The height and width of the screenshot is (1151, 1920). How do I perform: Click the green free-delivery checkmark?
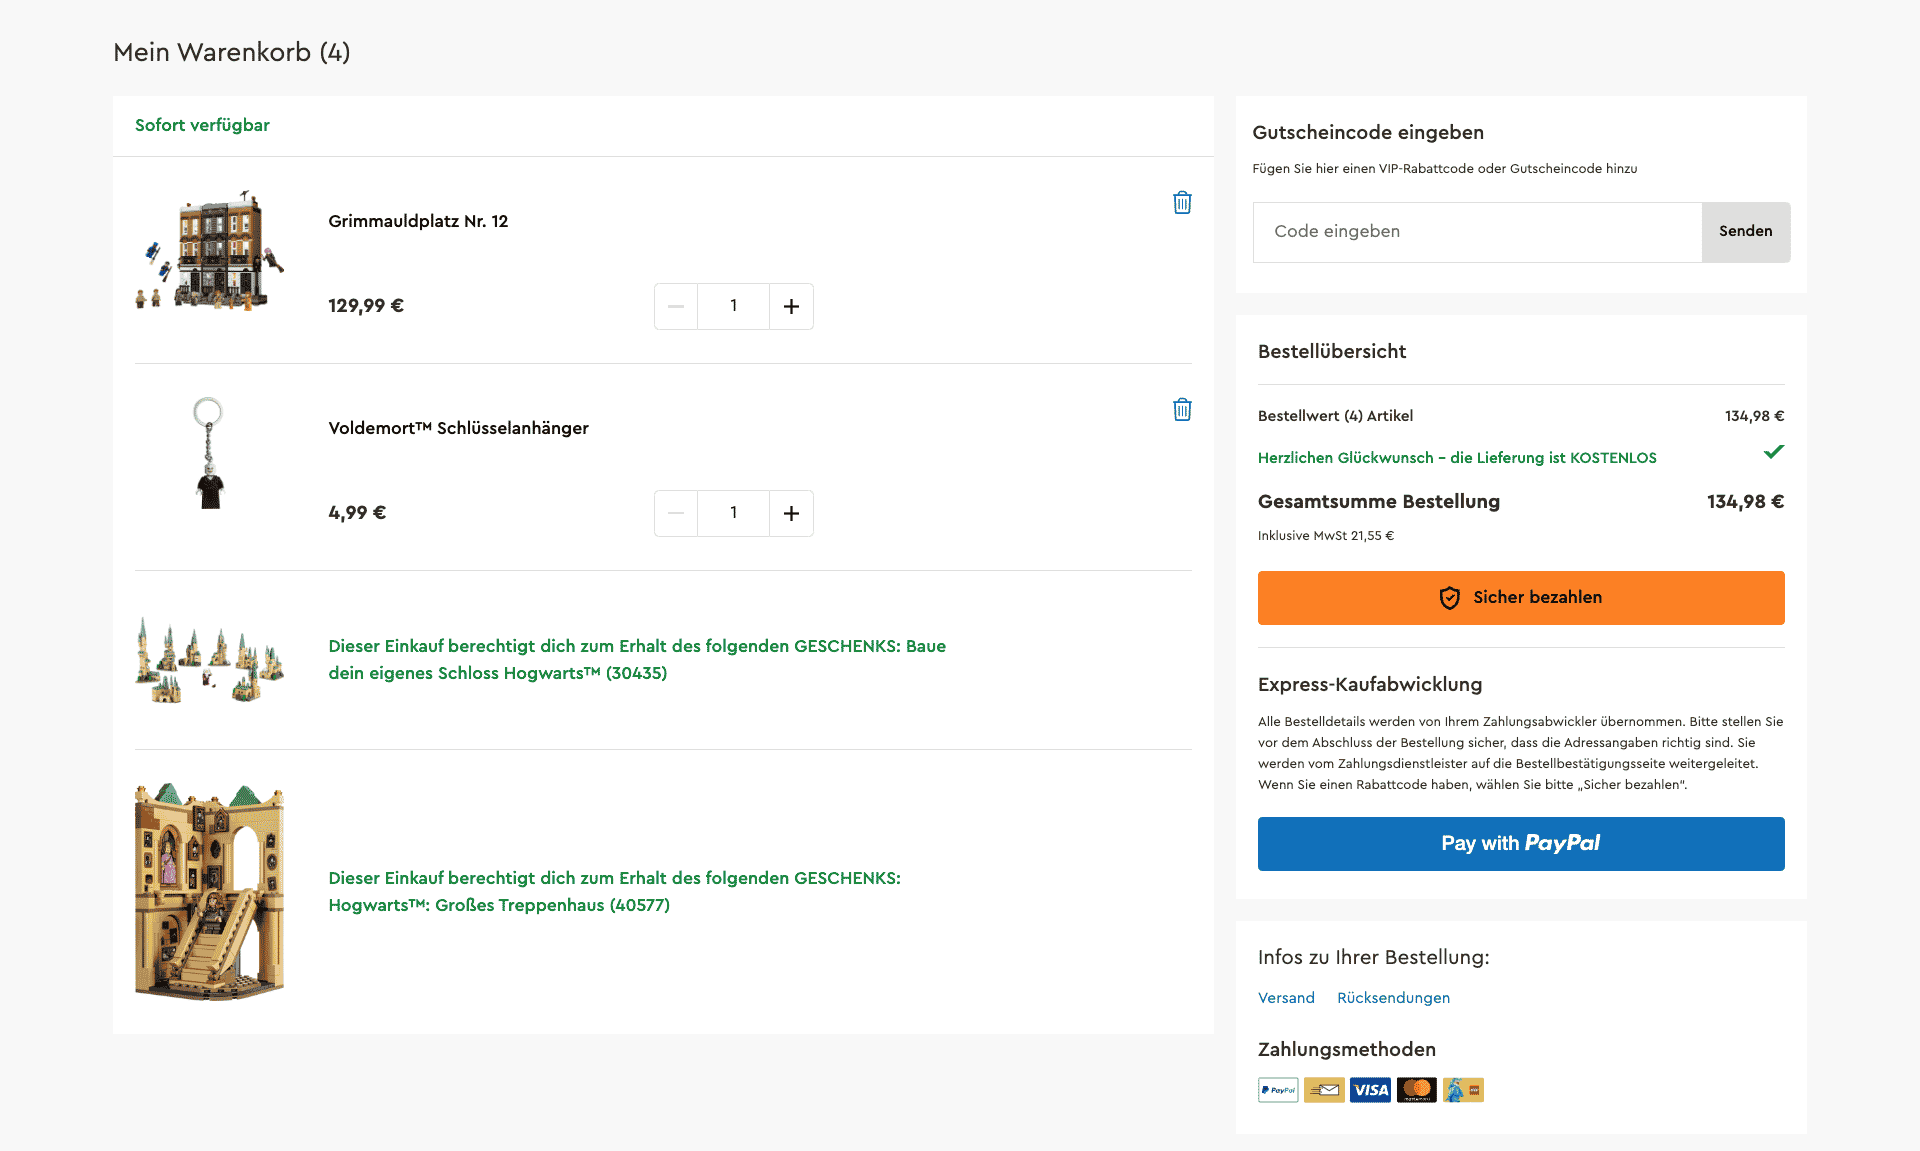pyautogui.click(x=1774, y=452)
